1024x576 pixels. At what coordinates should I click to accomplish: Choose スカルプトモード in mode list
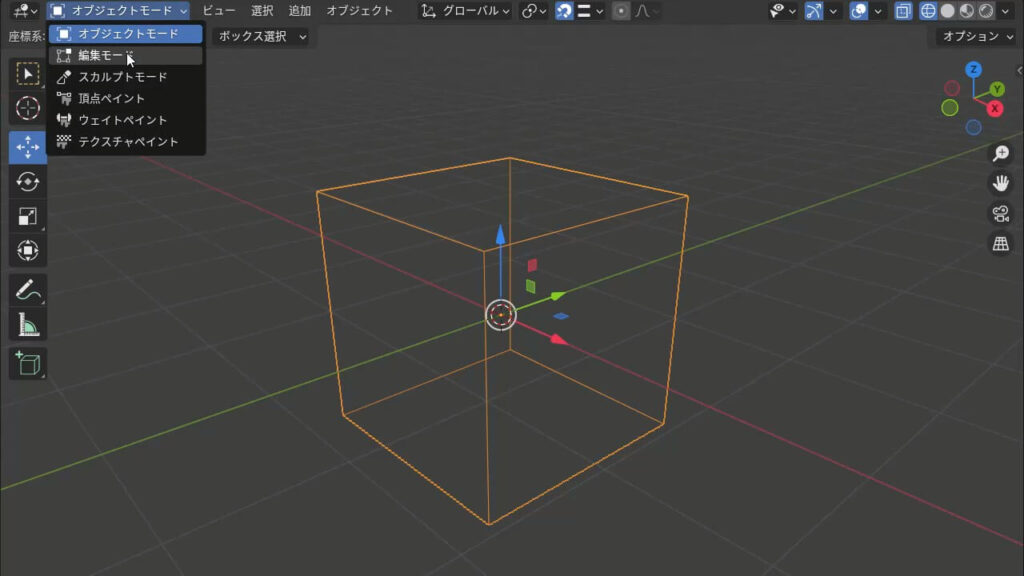pyautogui.click(x=125, y=77)
